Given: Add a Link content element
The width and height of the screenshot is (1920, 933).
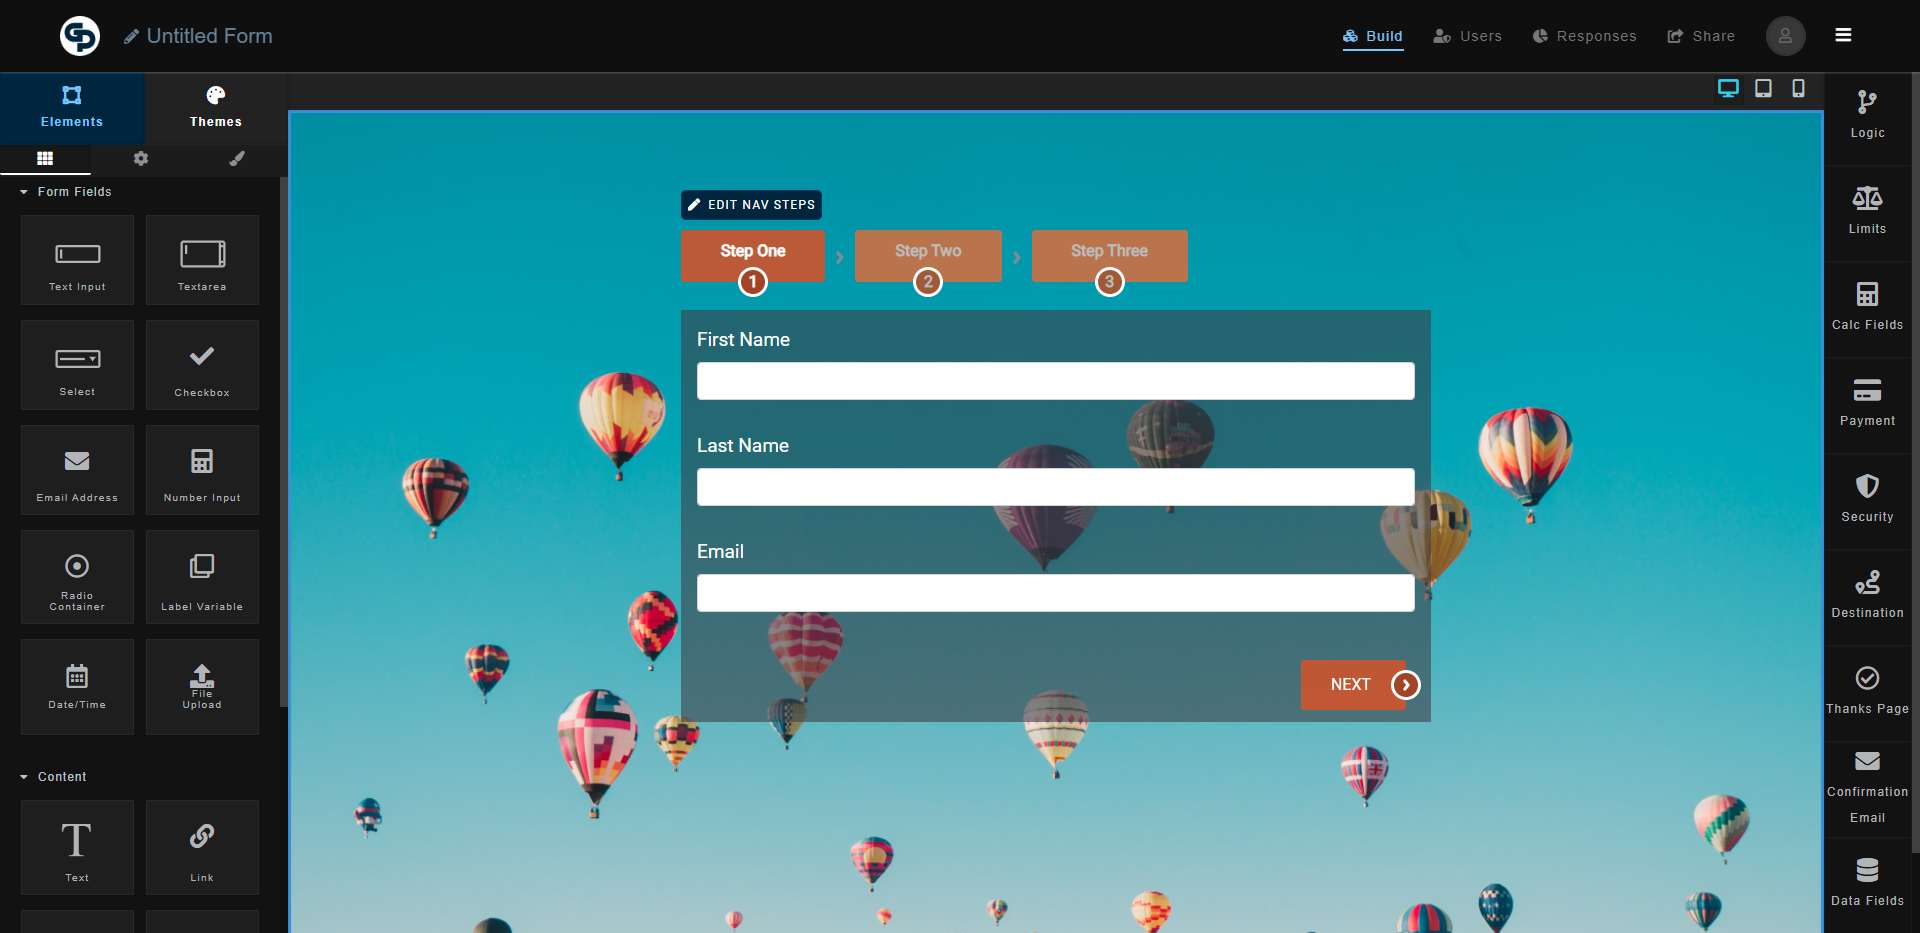Looking at the screenshot, I should pyautogui.click(x=202, y=847).
